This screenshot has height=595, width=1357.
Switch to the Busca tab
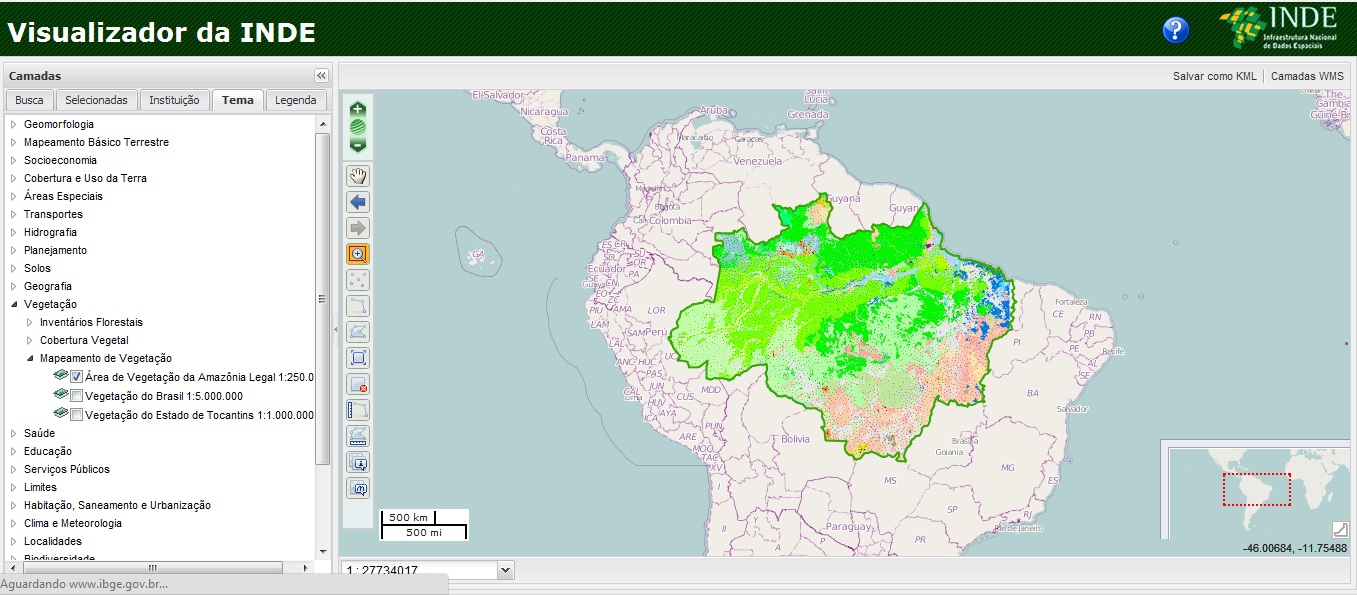coord(29,100)
